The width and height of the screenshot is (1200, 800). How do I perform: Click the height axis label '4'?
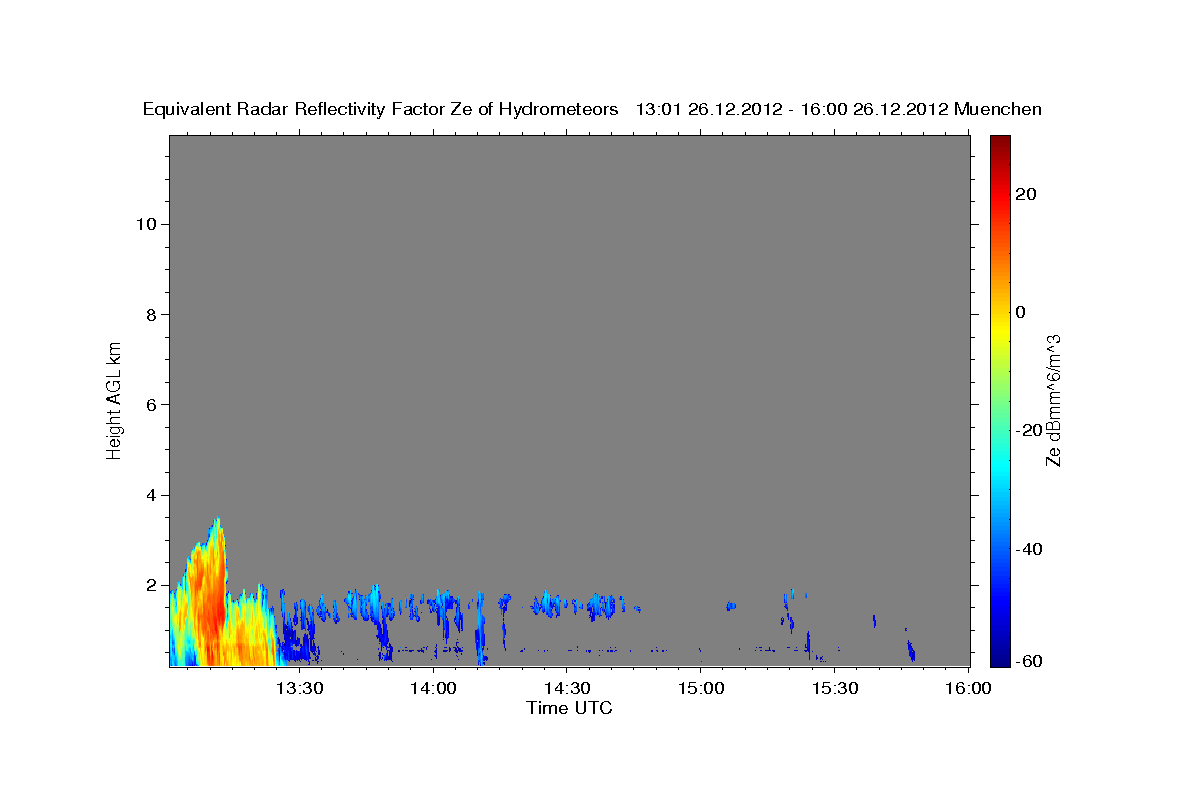pos(149,495)
